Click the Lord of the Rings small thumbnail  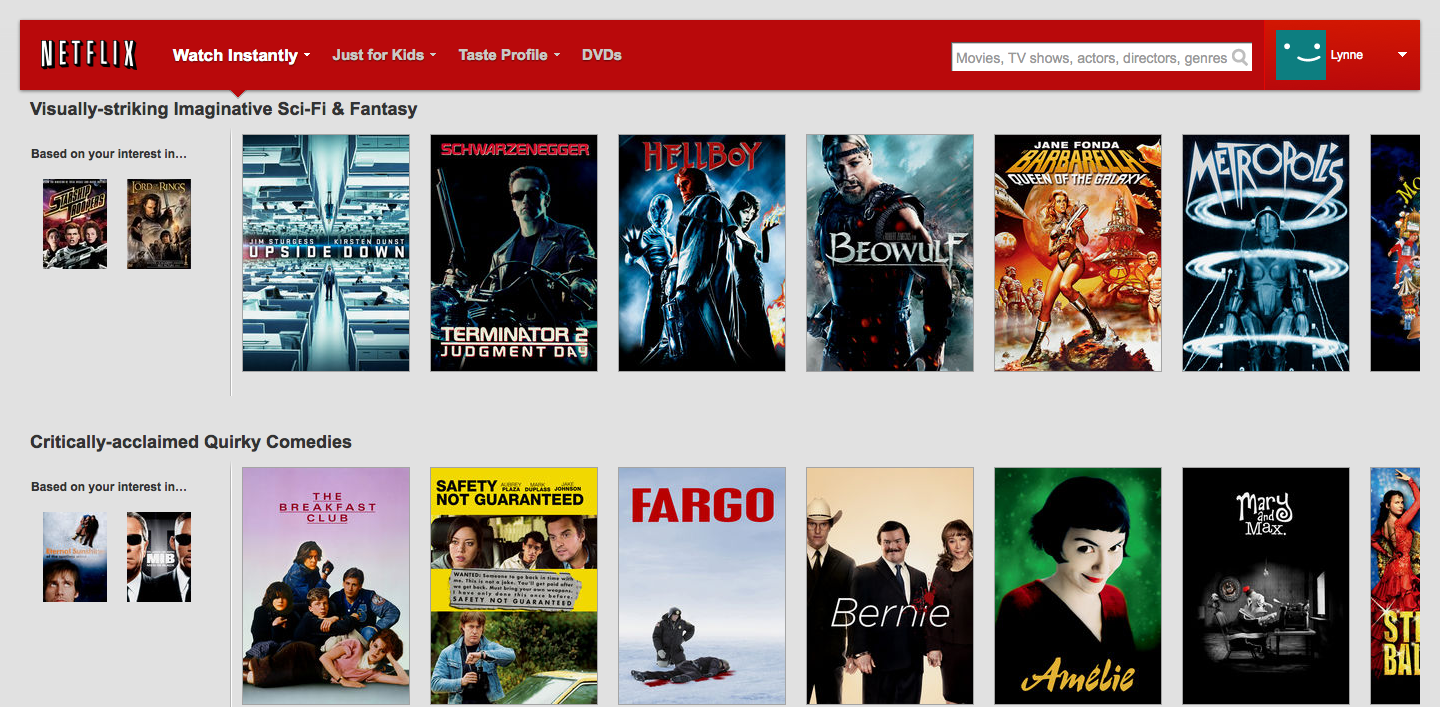(x=159, y=224)
